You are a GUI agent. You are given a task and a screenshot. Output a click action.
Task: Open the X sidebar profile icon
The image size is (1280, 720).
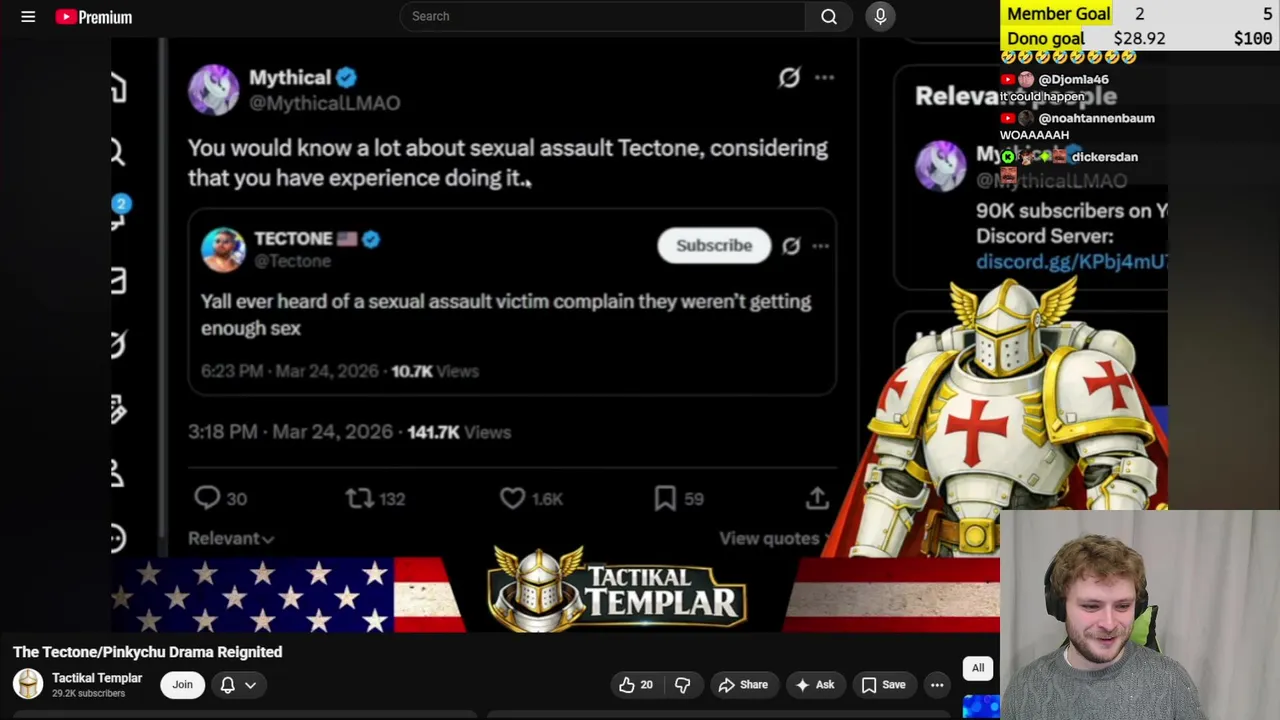pos(118,473)
